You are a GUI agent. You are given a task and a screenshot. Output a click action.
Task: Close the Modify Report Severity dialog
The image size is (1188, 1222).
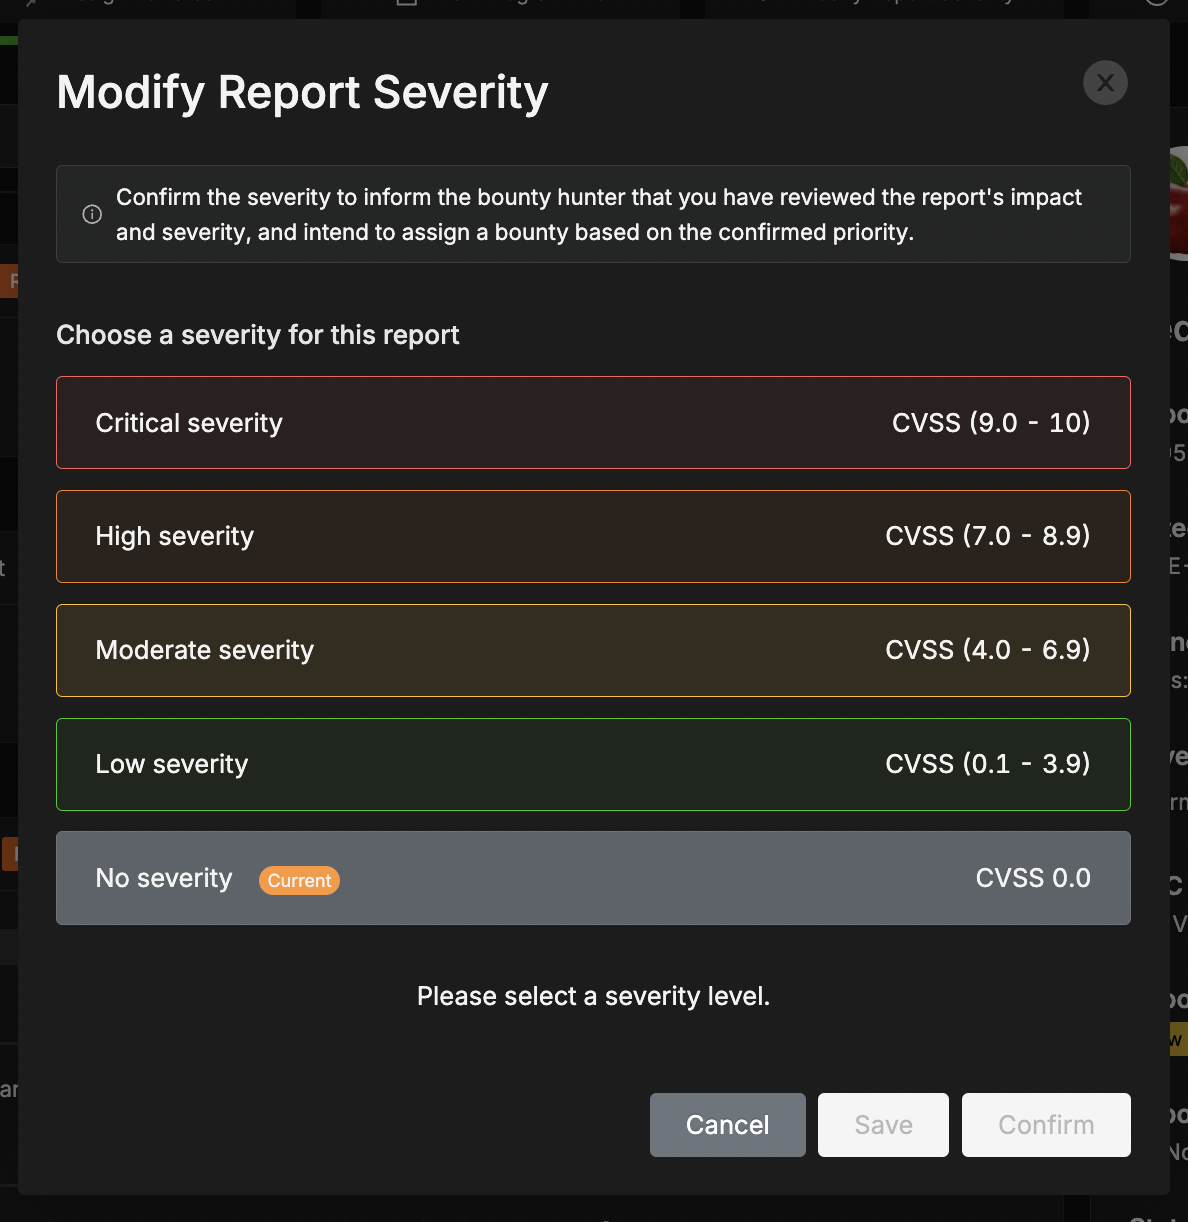click(1105, 83)
